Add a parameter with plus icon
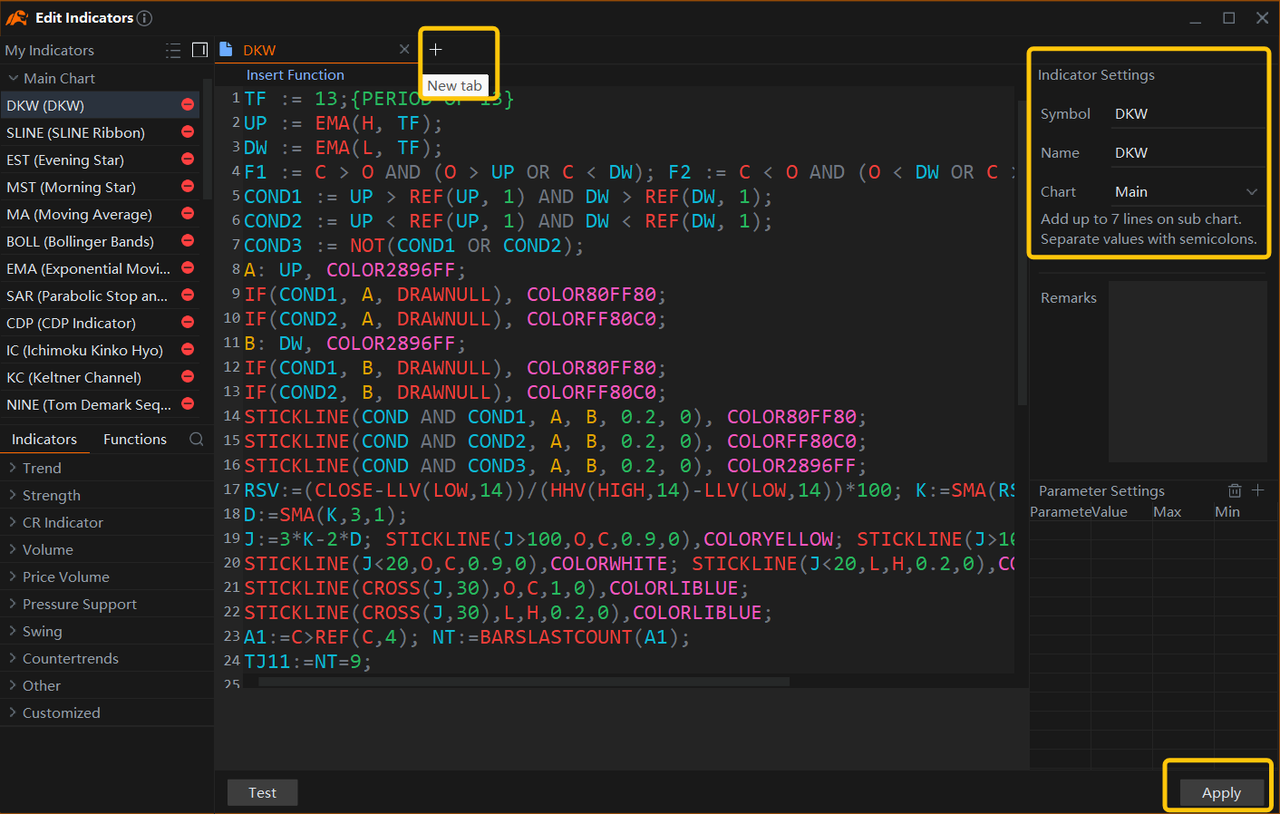The image size is (1280, 814). pos(1258,490)
